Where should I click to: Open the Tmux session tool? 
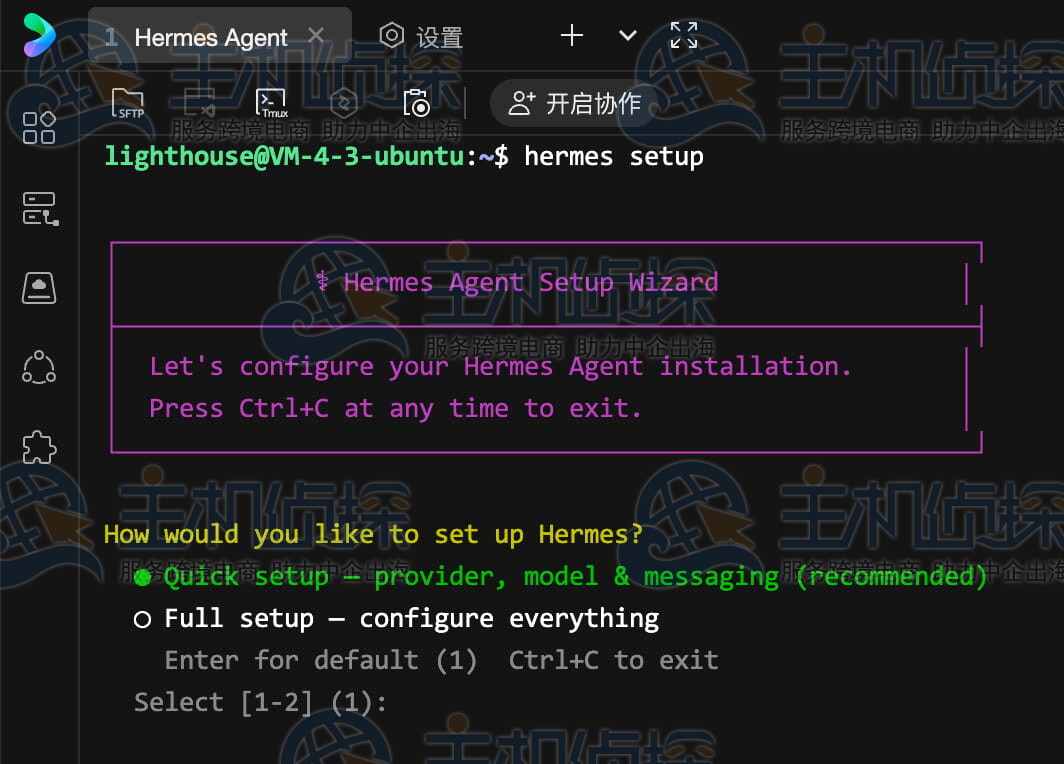click(272, 102)
